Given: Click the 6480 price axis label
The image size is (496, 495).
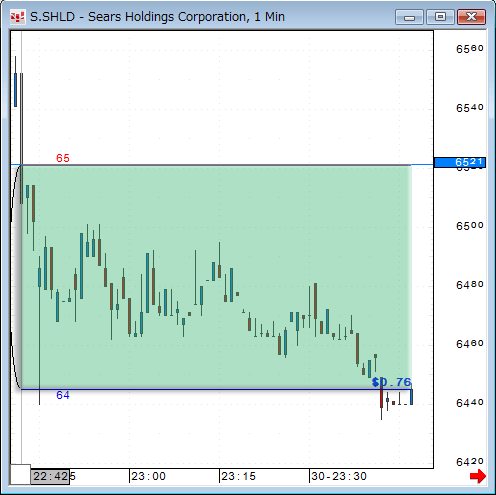Looking at the screenshot, I should [x=470, y=285].
